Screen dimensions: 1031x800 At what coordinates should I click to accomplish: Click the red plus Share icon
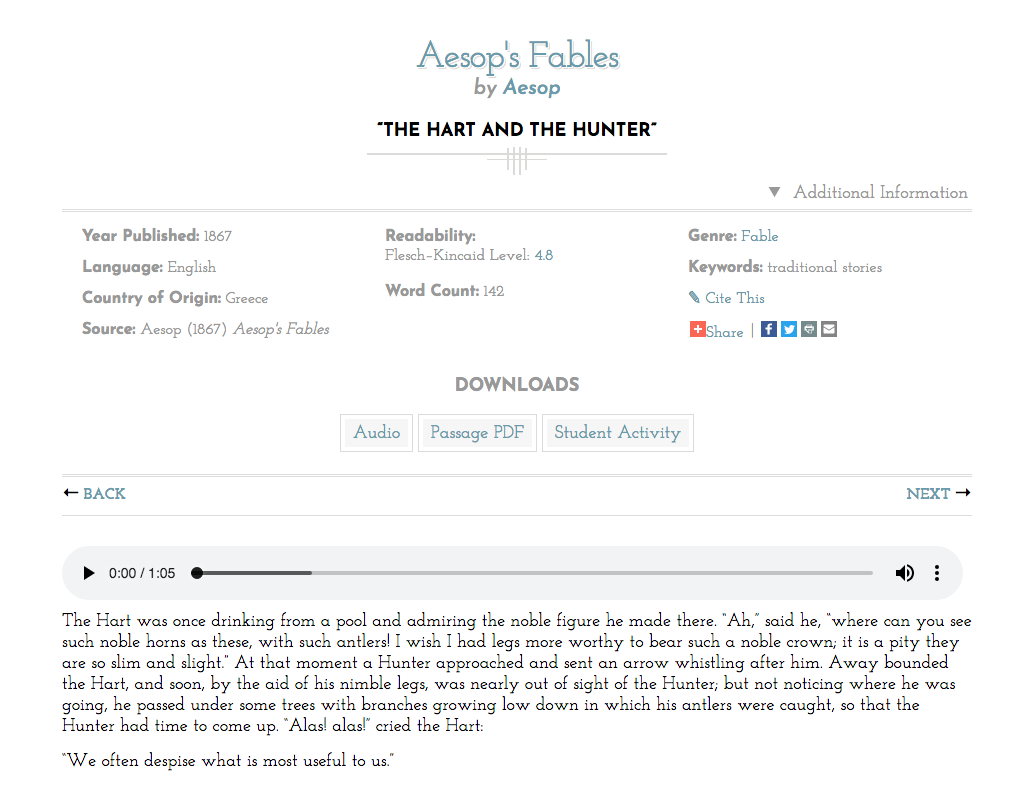697,329
